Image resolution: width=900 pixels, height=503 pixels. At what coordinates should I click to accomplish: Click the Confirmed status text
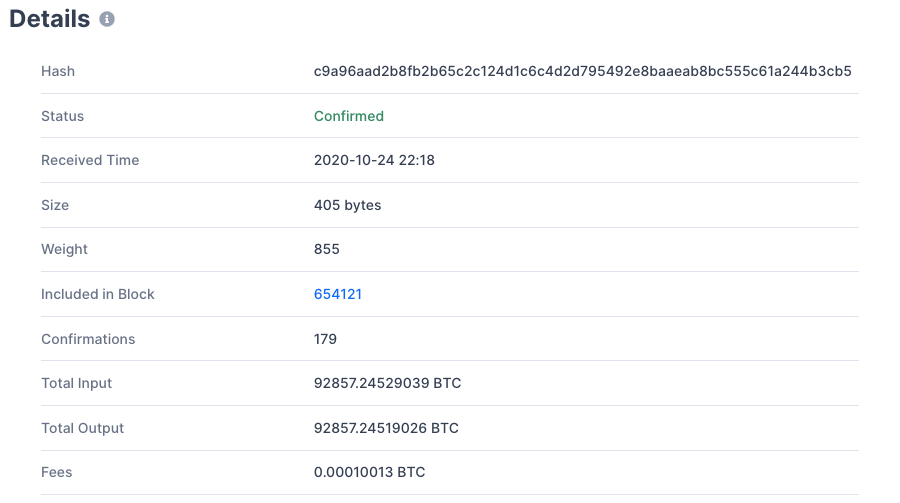(348, 116)
